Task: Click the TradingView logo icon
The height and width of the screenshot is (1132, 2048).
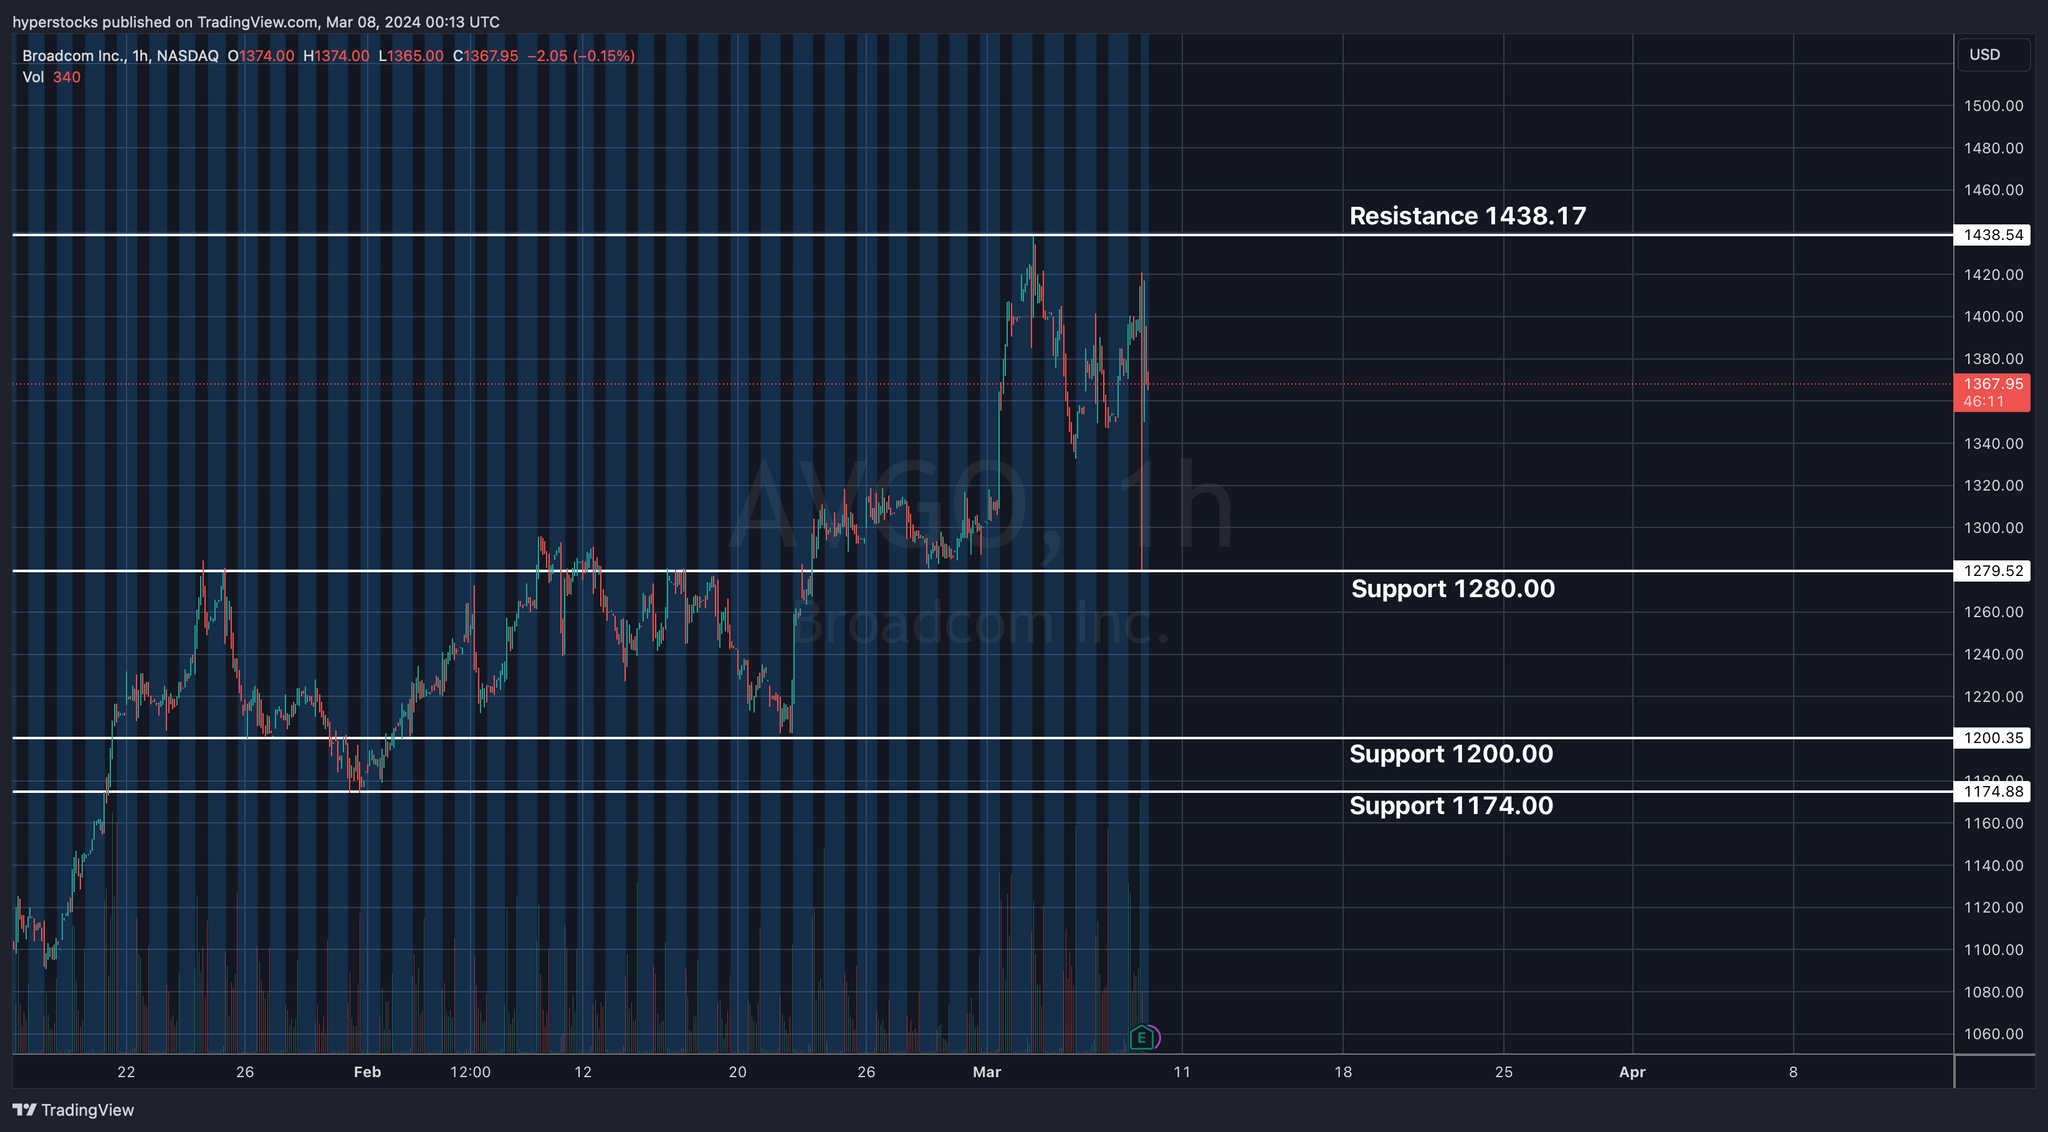Action: [x=24, y=1110]
